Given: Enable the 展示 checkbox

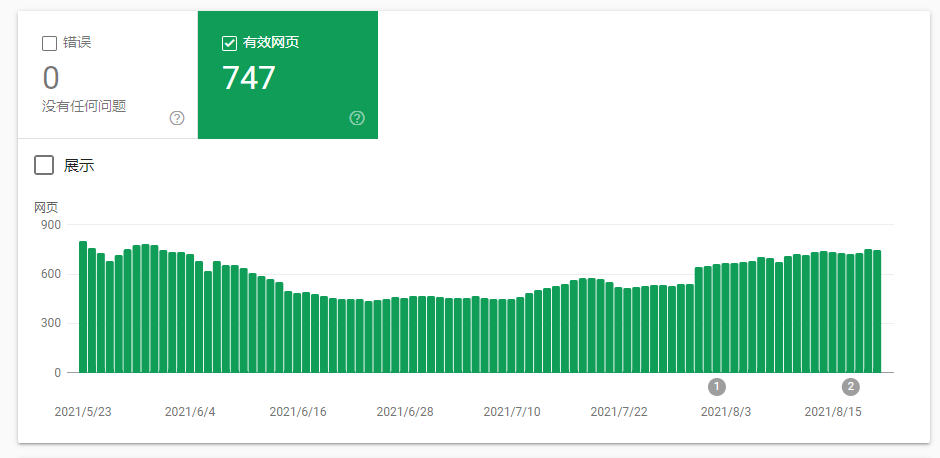Looking at the screenshot, I should [44, 165].
